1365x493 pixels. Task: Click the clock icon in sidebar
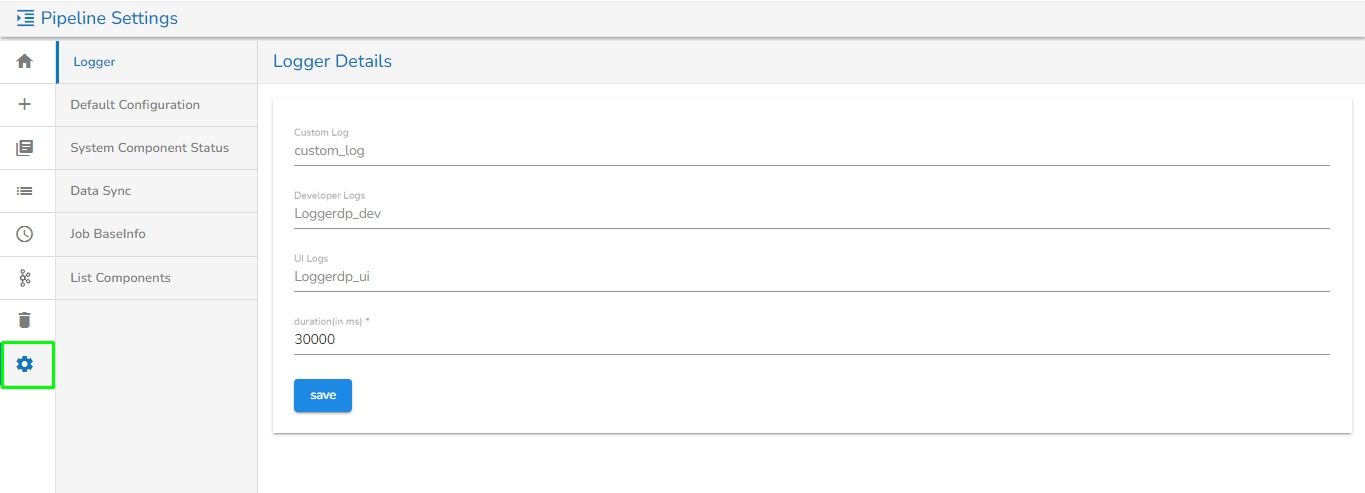click(x=25, y=234)
